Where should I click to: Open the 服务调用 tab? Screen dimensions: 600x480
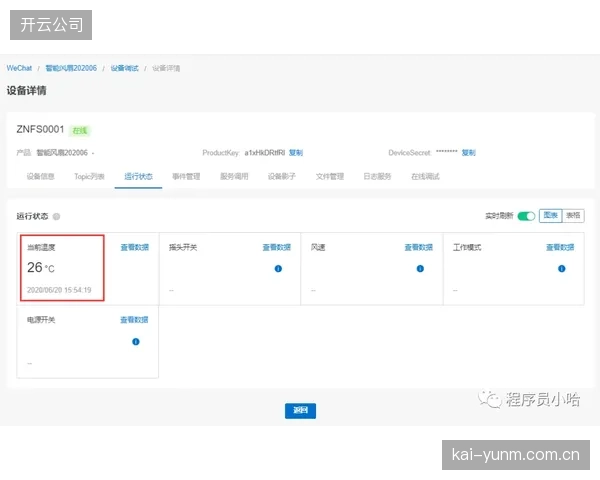pyautogui.click(x=234, y=176)
